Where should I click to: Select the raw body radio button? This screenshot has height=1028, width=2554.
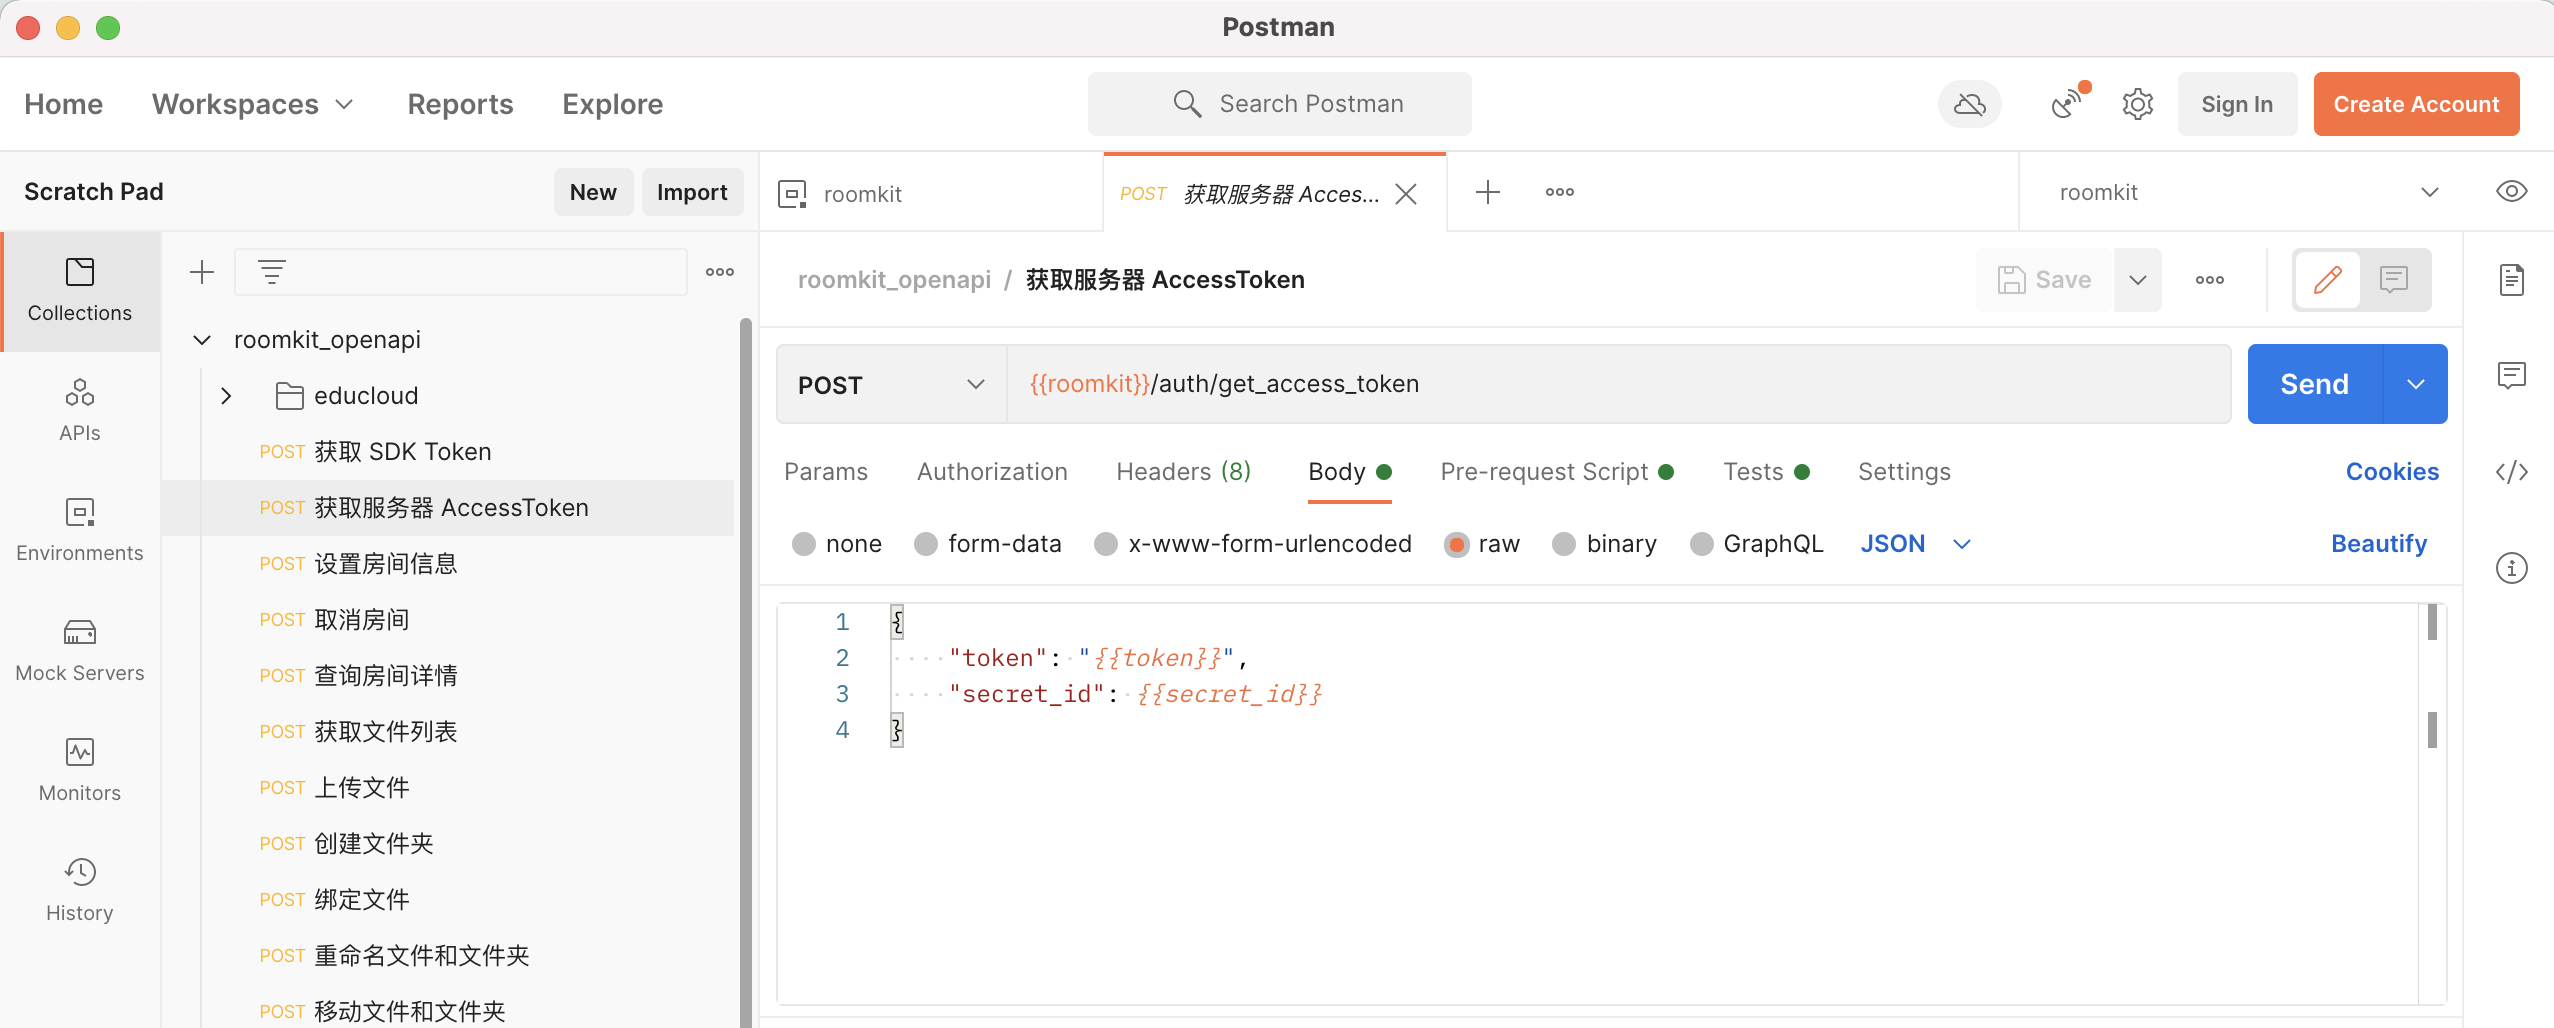[x=1457, y=543]
